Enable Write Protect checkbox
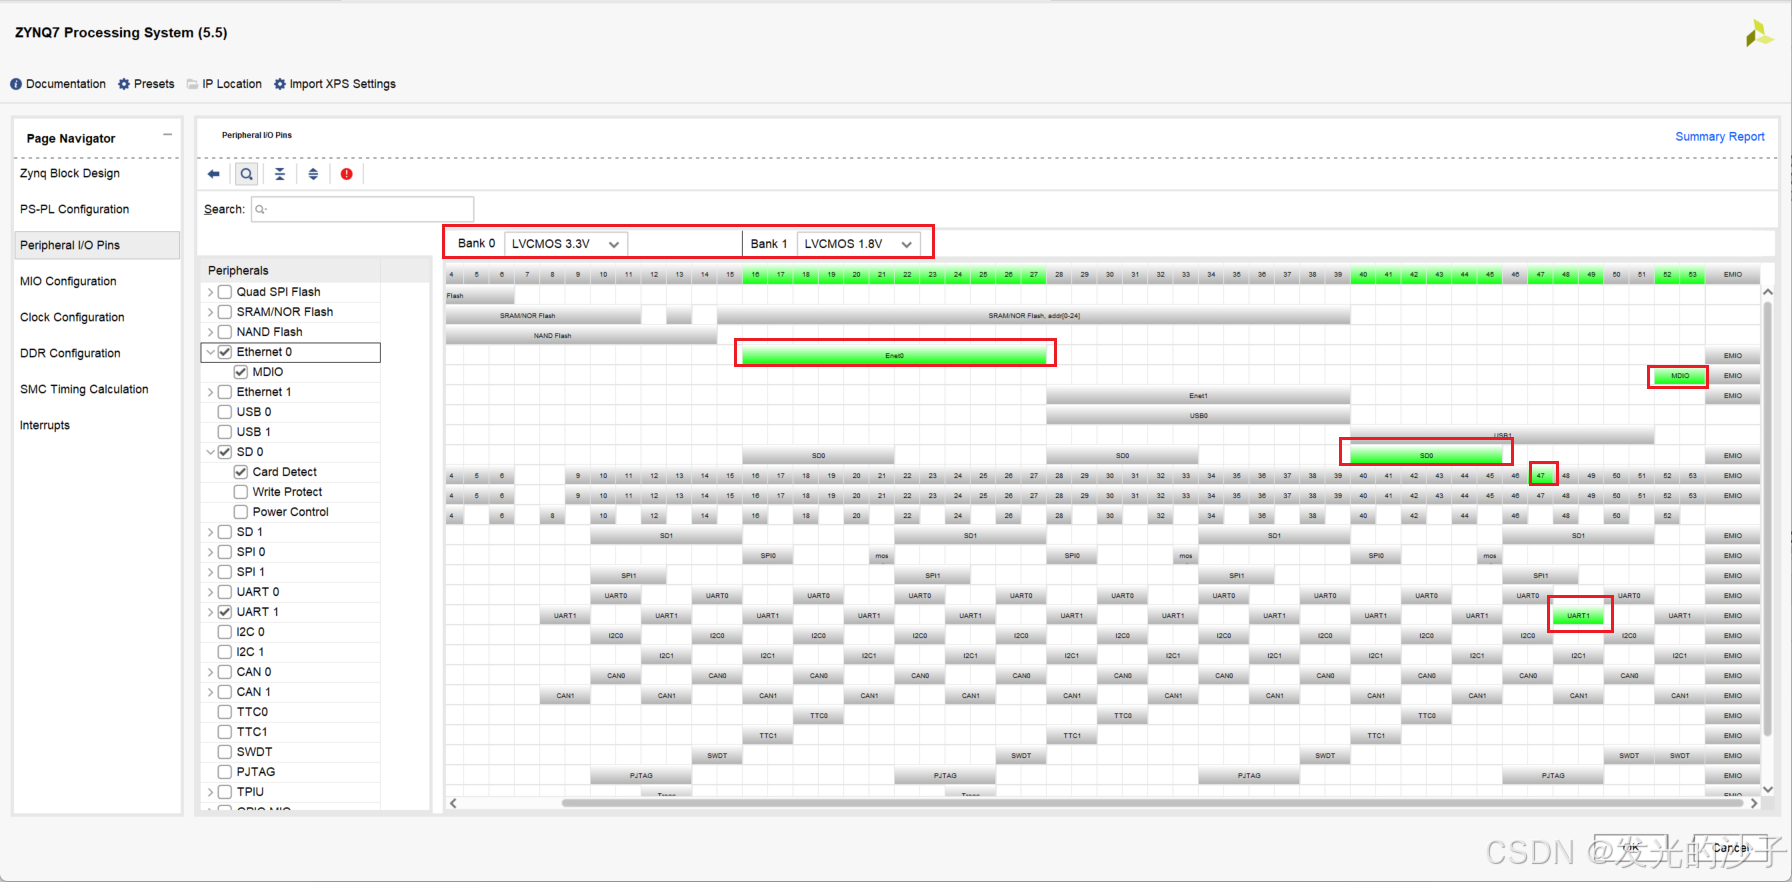This screenshot has width=1792, height=882. 241,492
